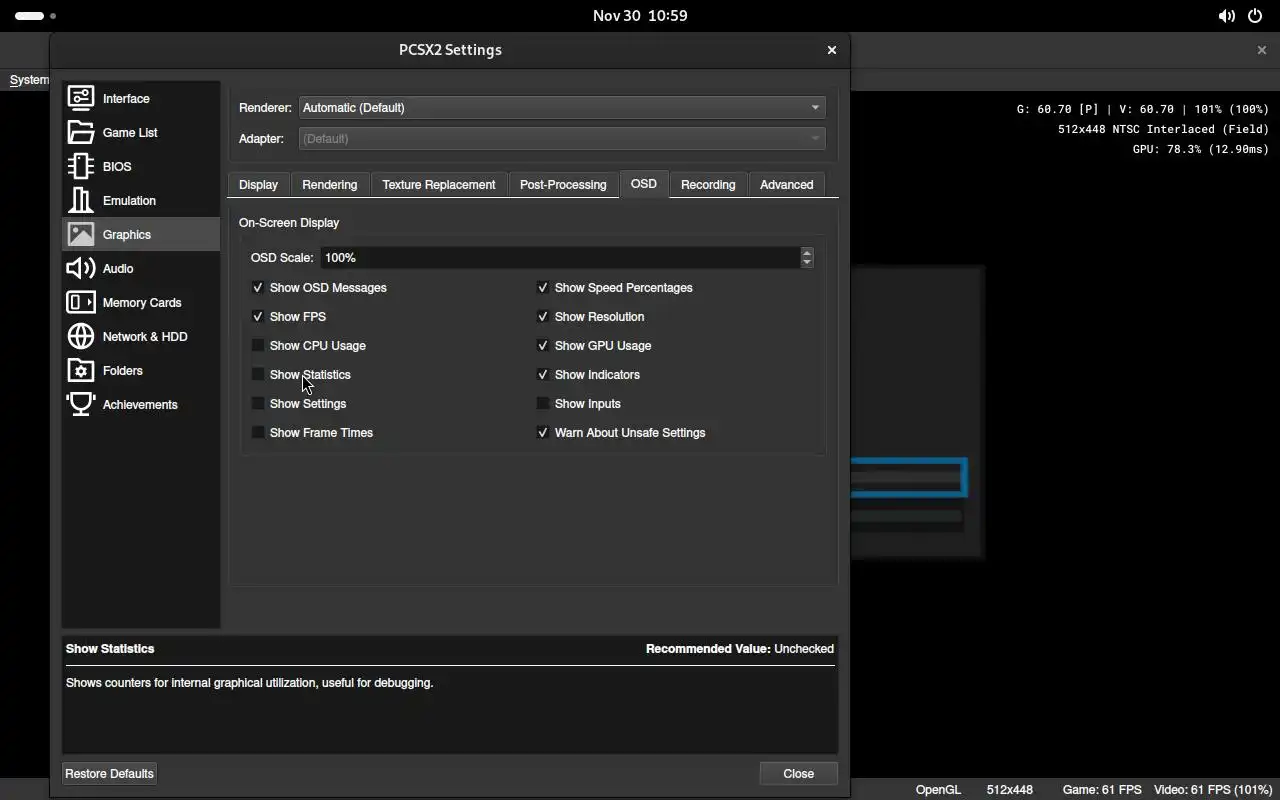Select the Folders gear icon
1280x800 pixels.
(81, 370)
